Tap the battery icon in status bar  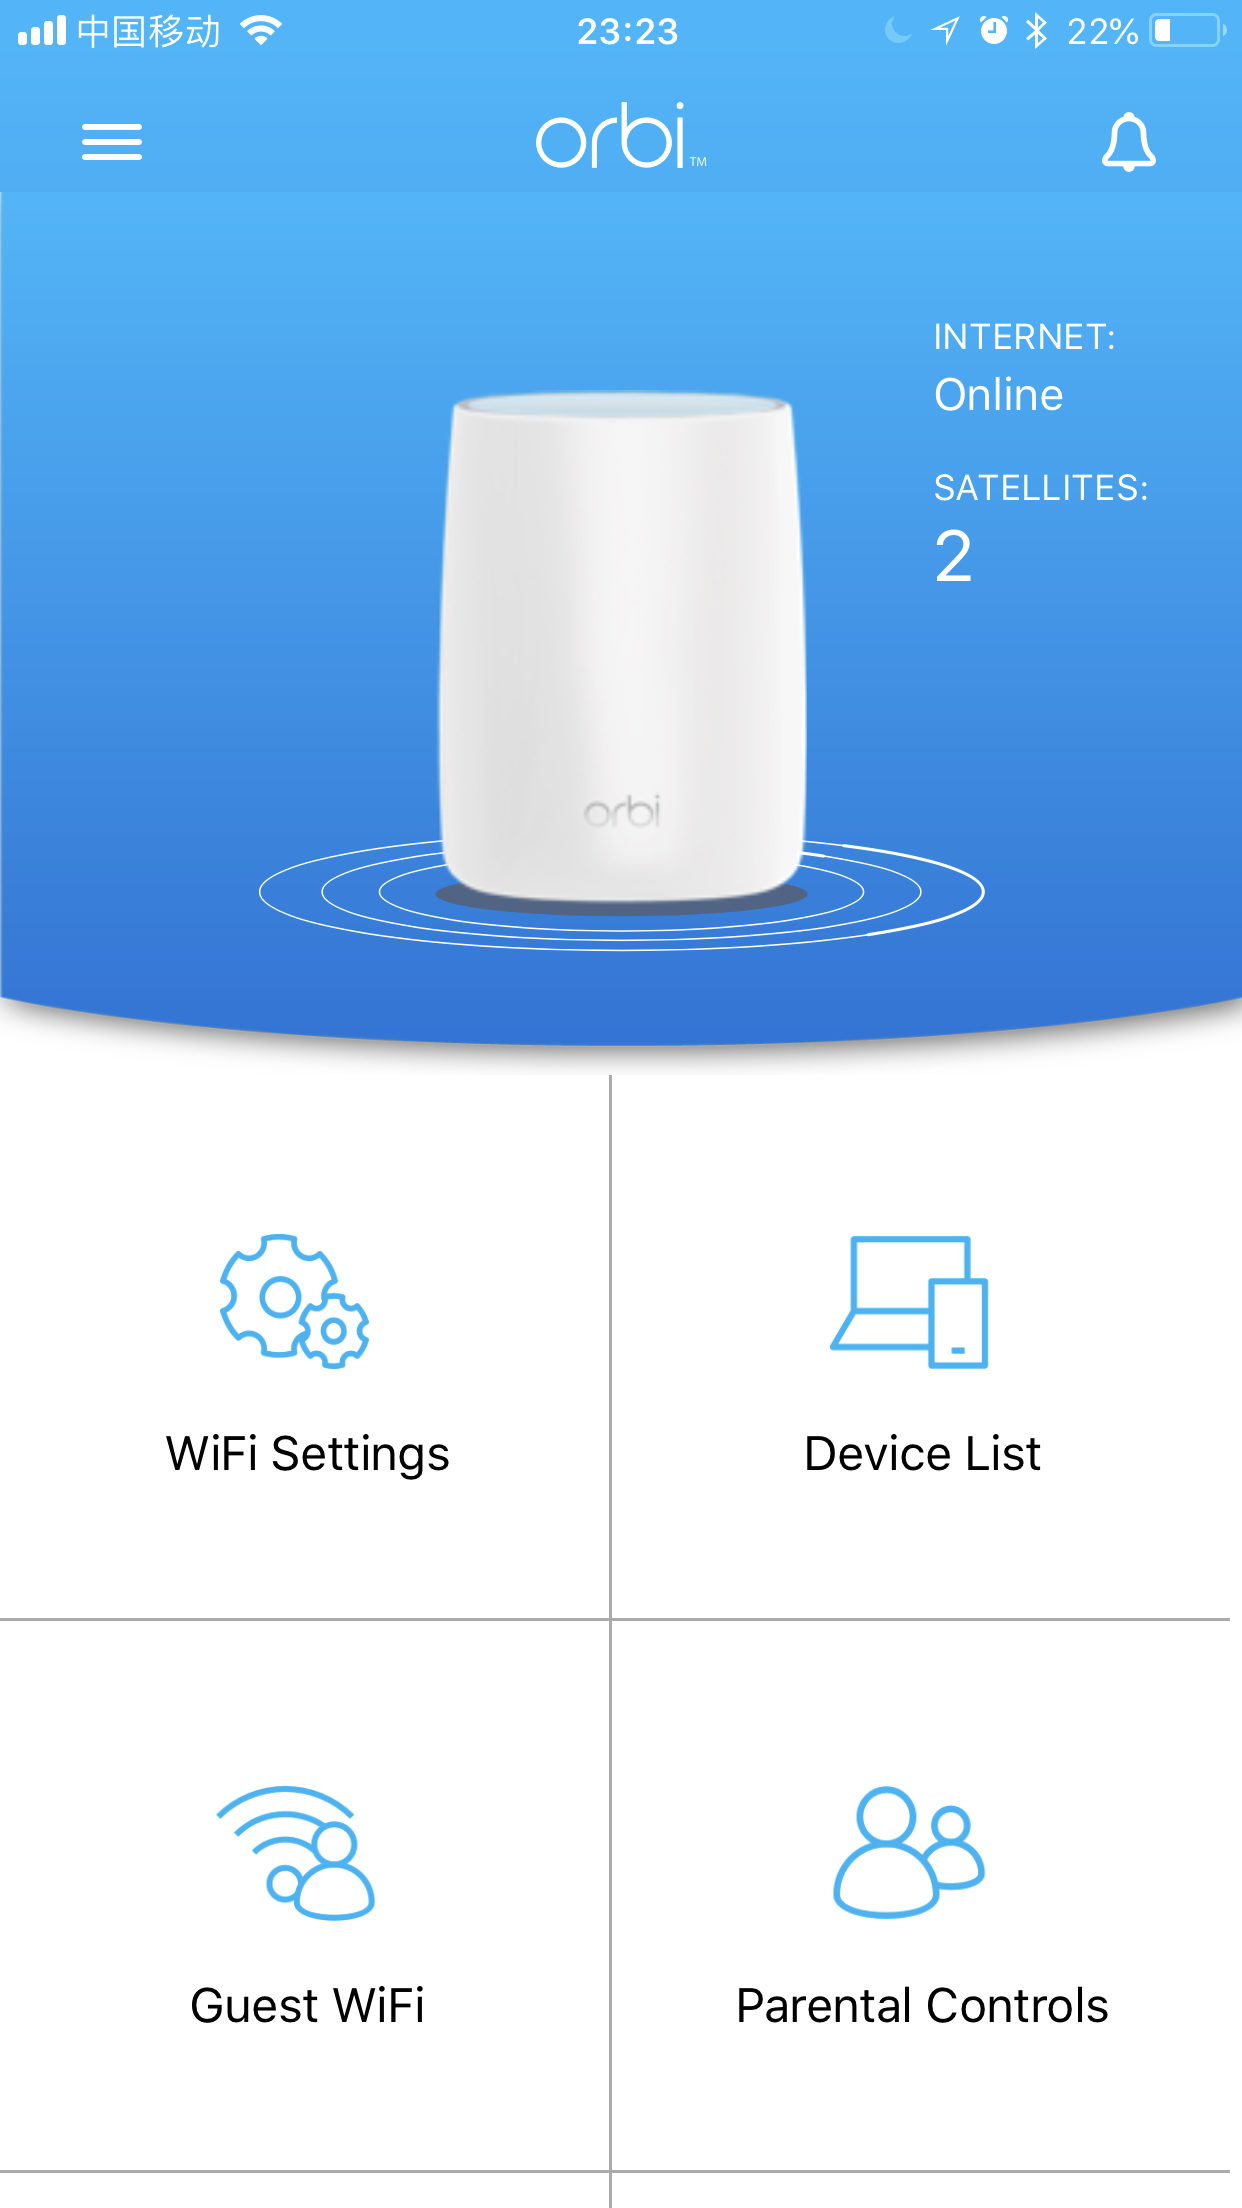point(1188,31)
